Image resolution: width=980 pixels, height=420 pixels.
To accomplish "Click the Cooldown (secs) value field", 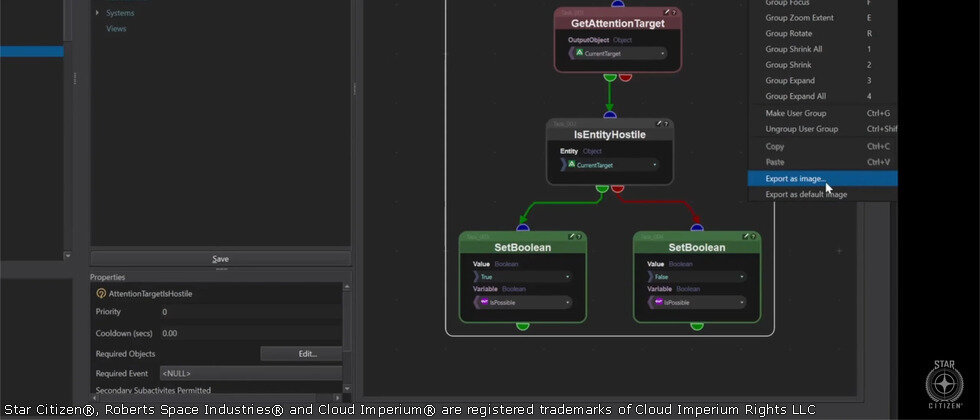I will point(250,333).
